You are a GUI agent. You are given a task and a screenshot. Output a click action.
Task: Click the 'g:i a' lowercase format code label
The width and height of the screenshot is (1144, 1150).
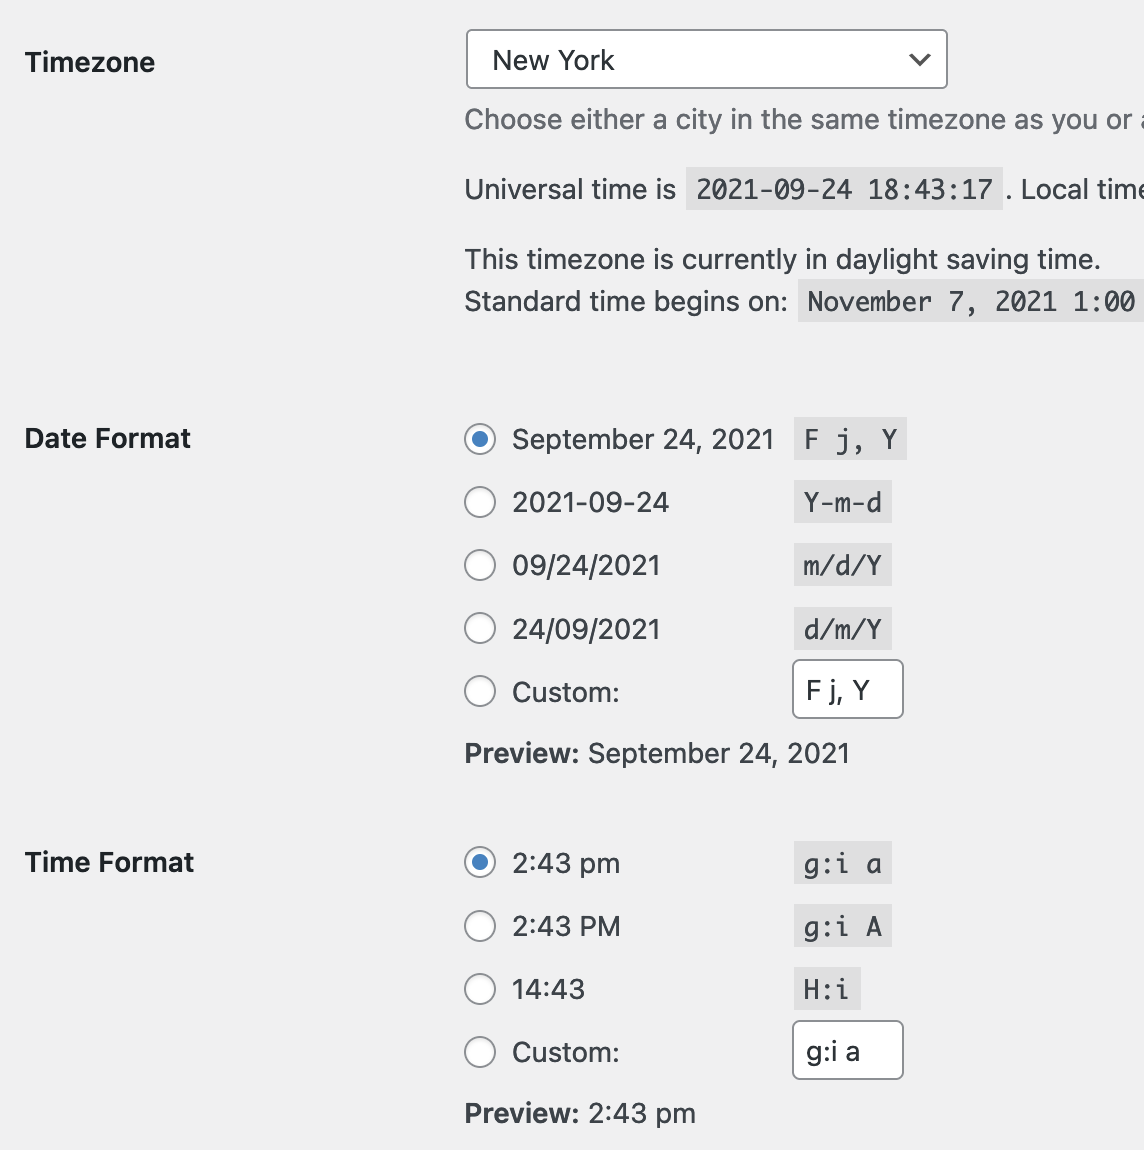tap(843, 863)
